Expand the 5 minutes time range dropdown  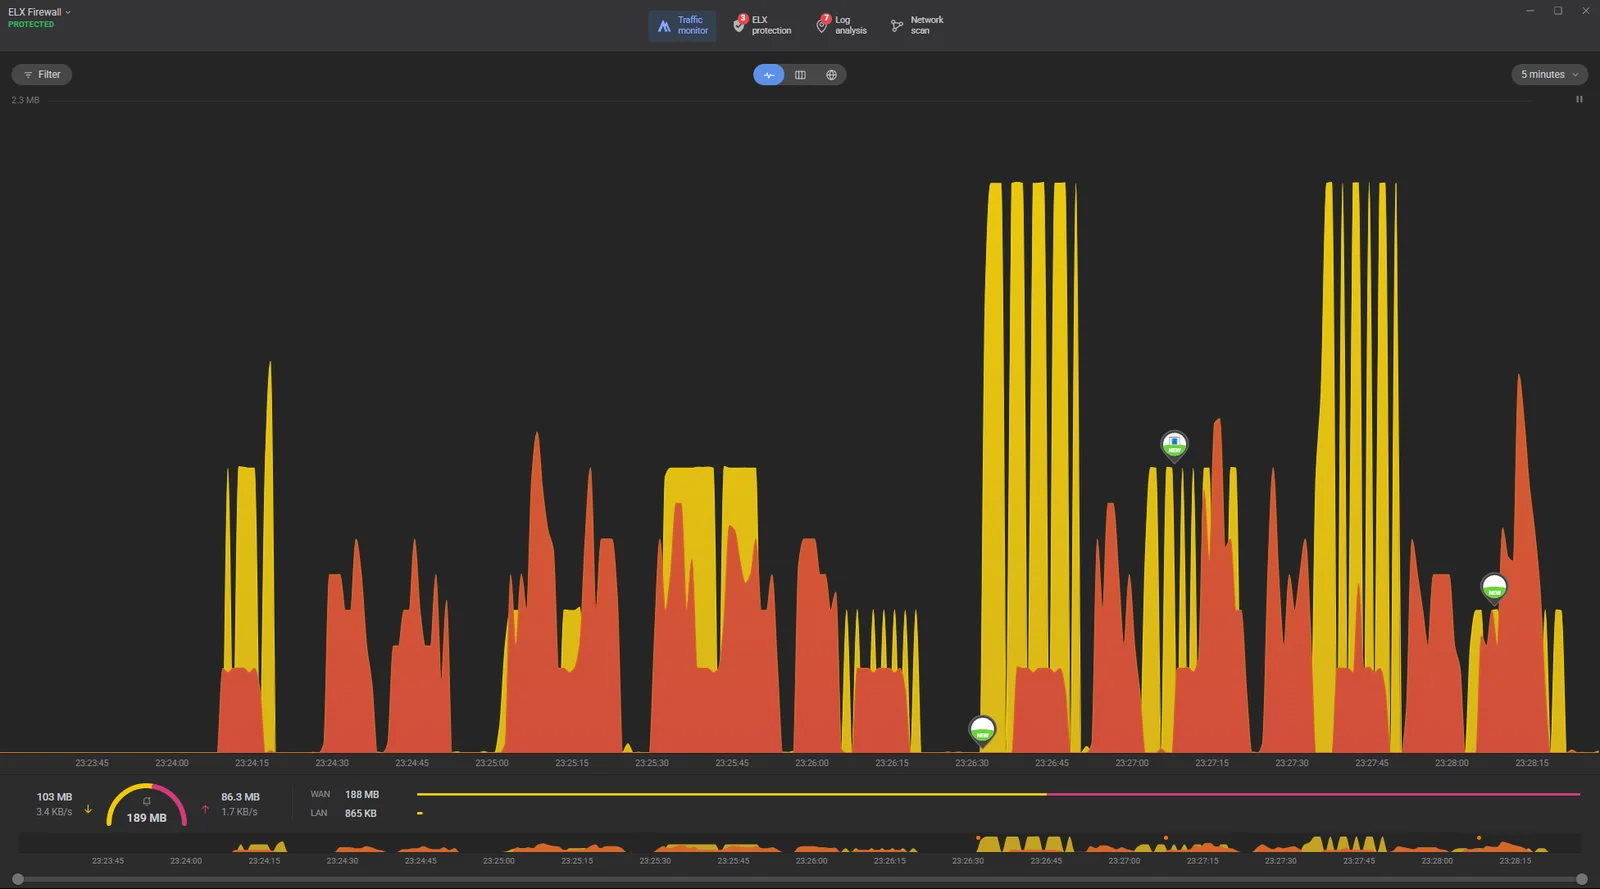[x=1549, y=75]
